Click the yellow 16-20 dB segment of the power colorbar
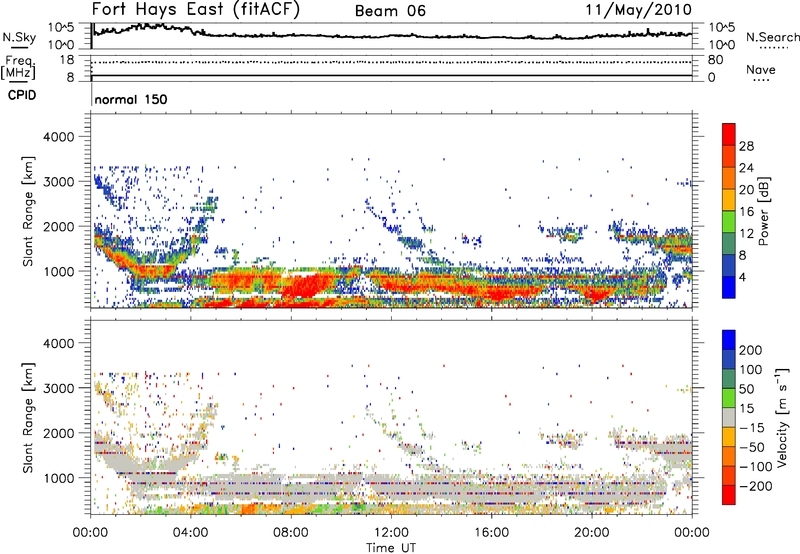The width and height of the screenshot is (800, 554). click(729, 199)
